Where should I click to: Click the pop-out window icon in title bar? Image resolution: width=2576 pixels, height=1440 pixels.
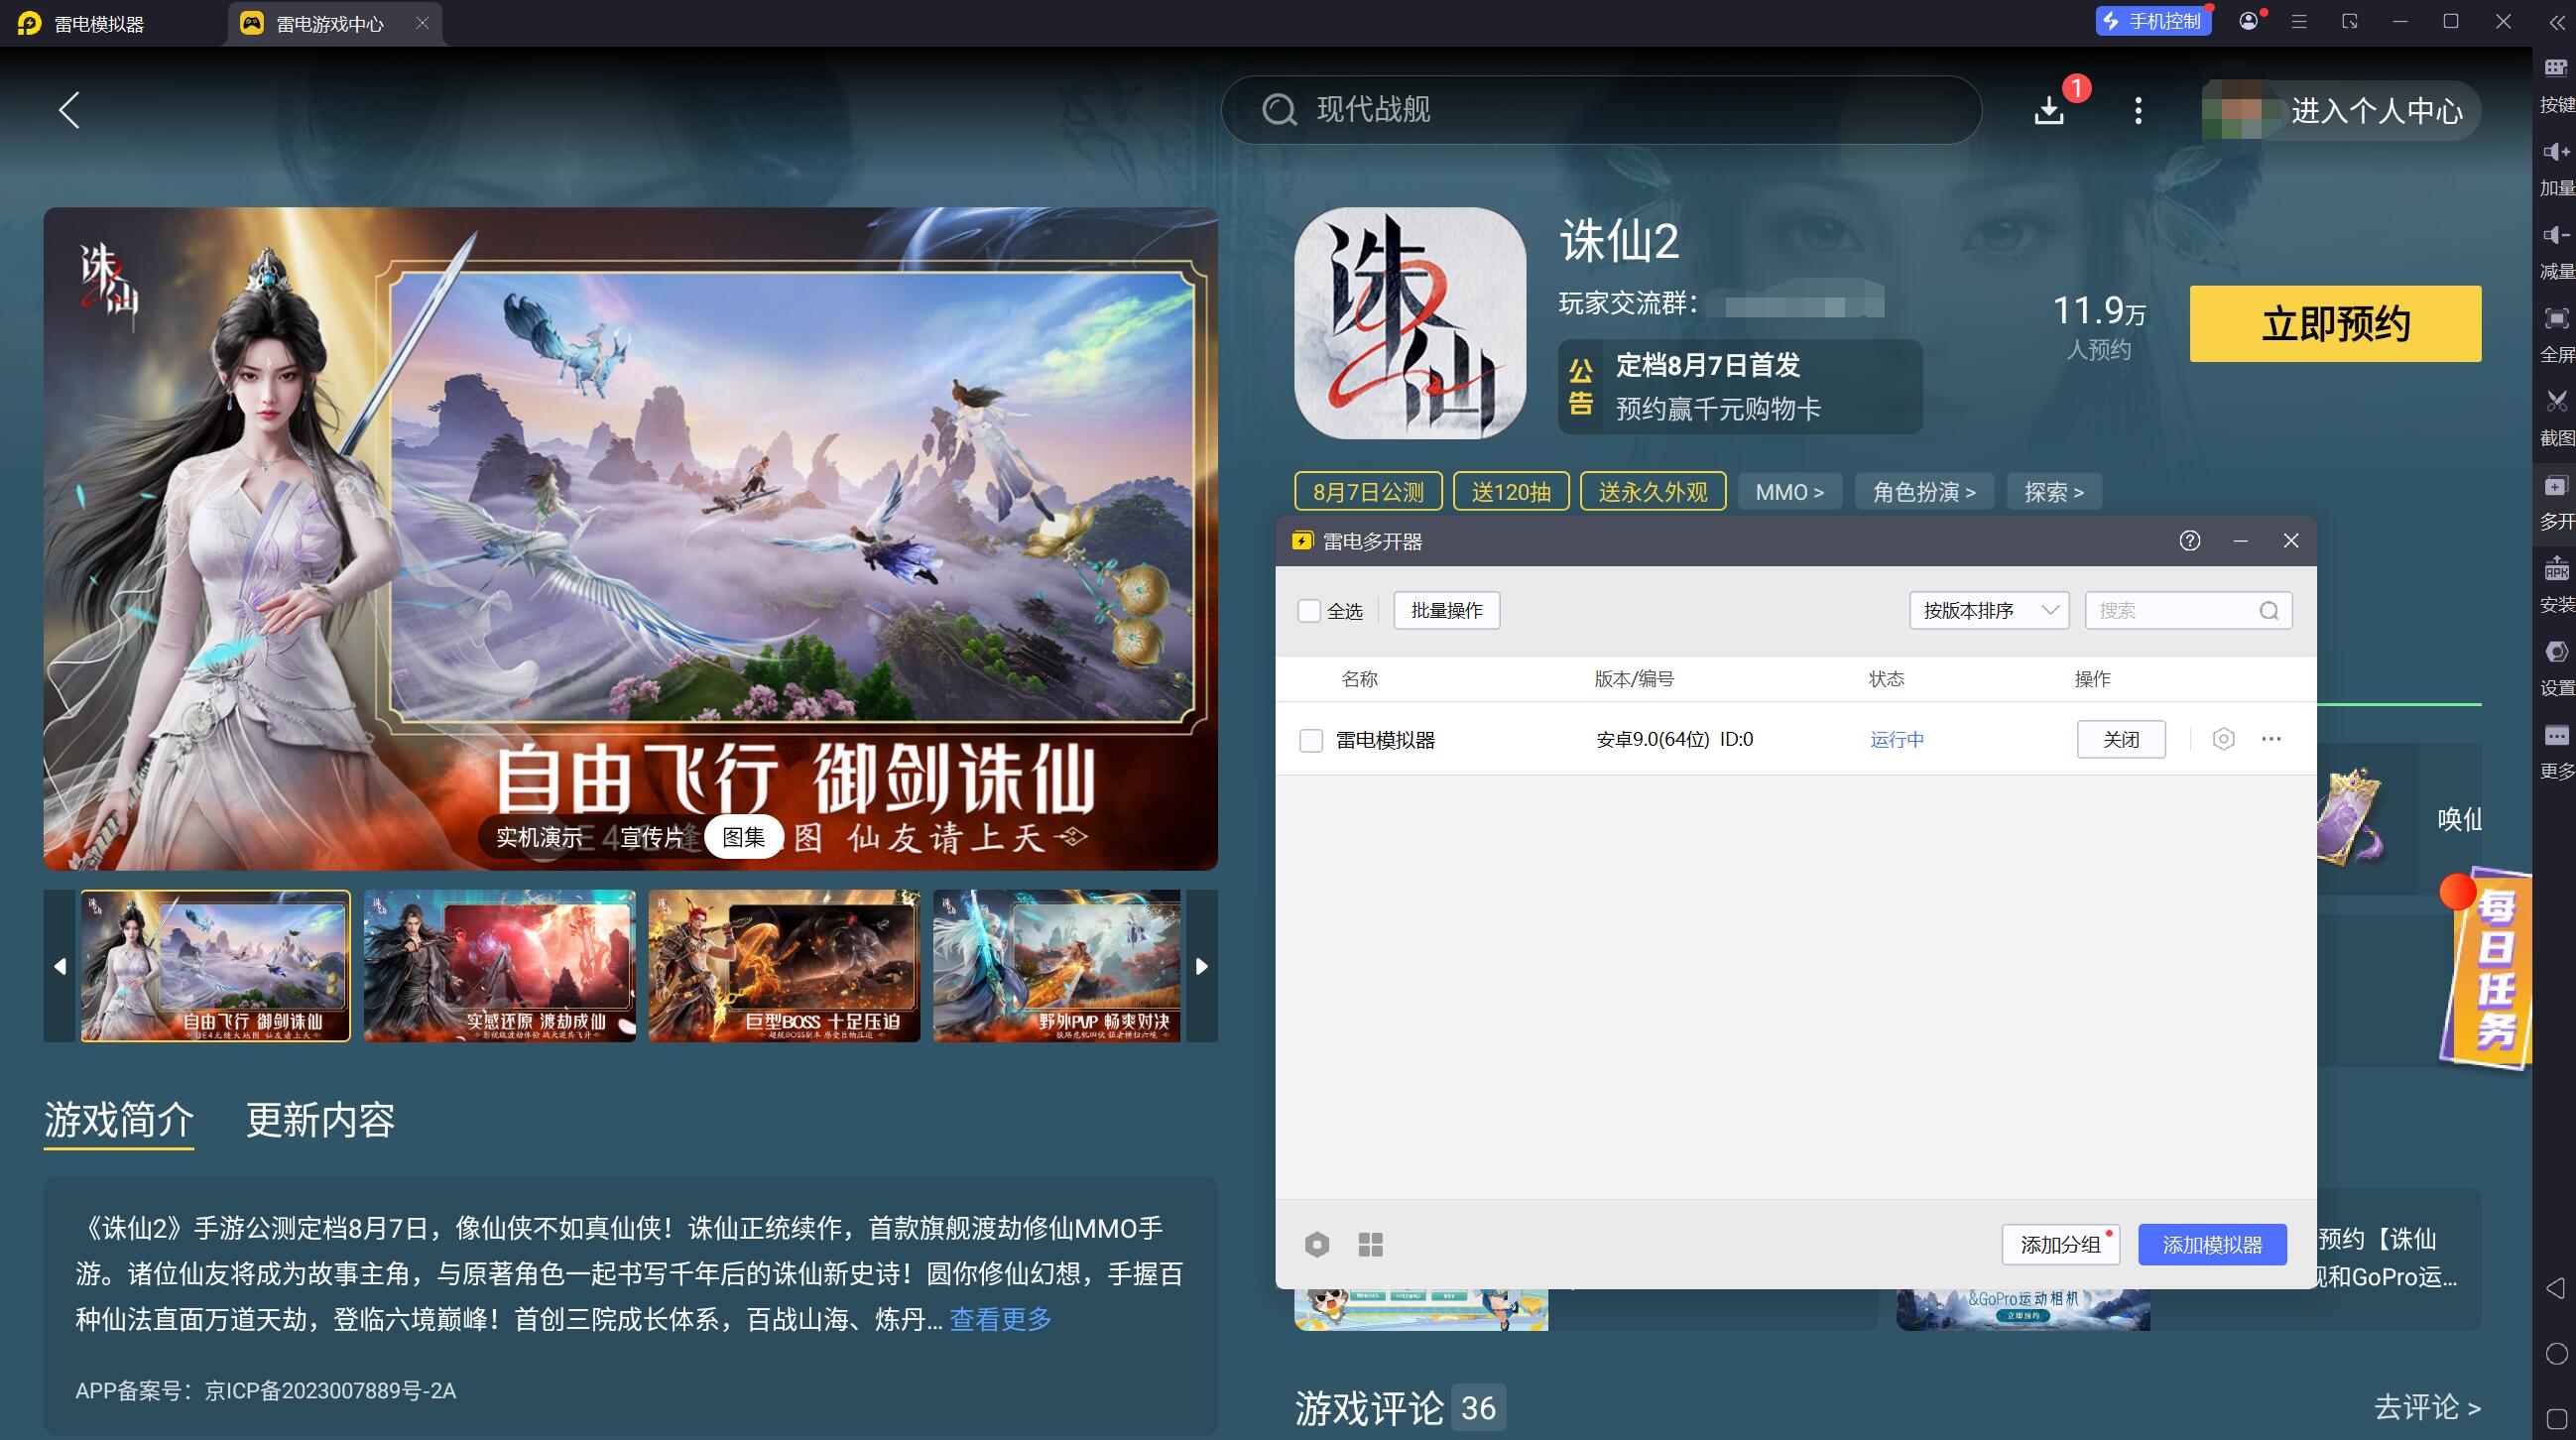[x=2349, y=21]
